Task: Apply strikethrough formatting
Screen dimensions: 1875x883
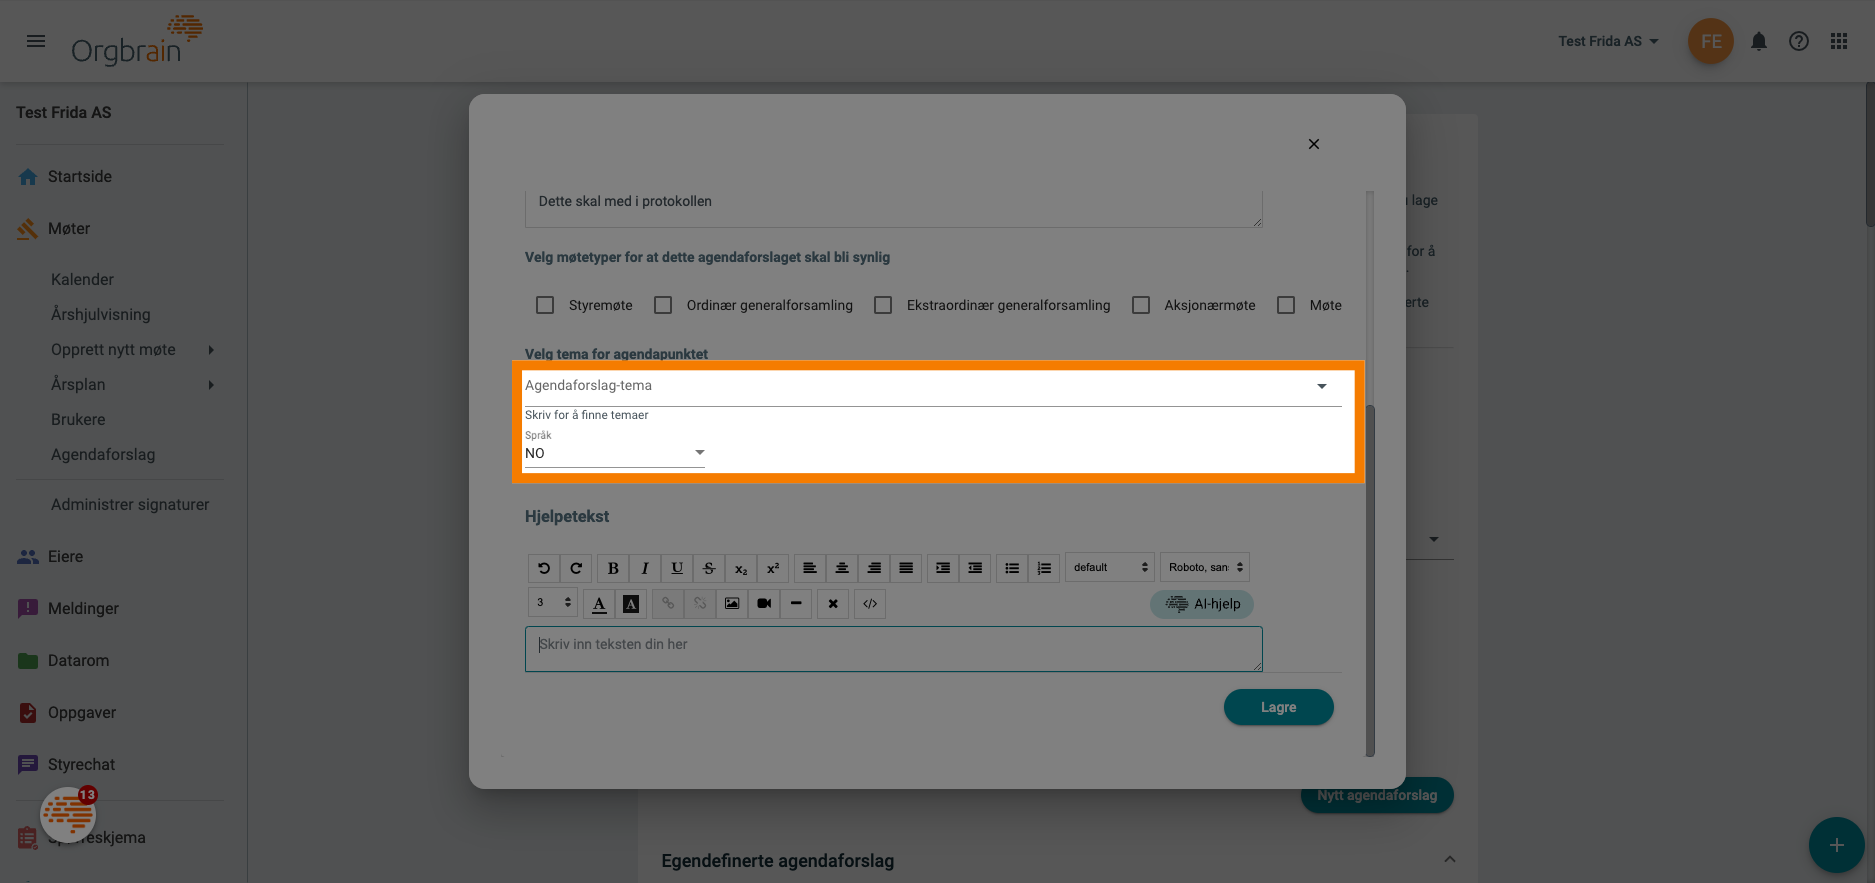Action: [x=709, y=568]
